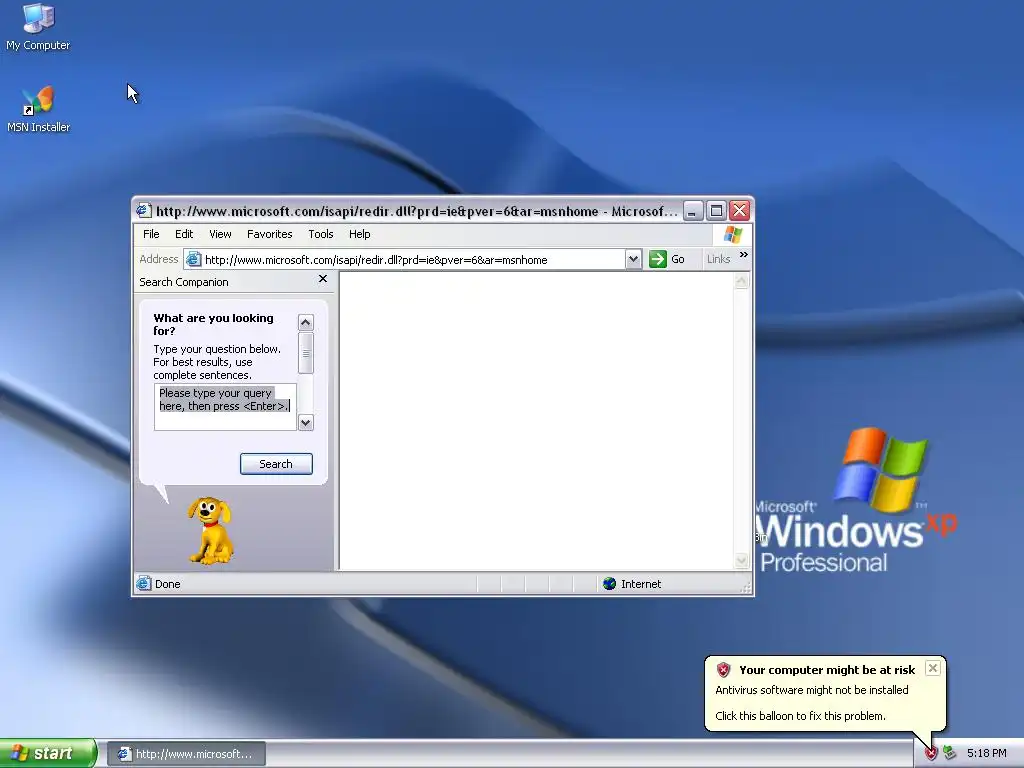1024x768 pixels.
Task: Click the green Go arrow icon
Action: 658,259
